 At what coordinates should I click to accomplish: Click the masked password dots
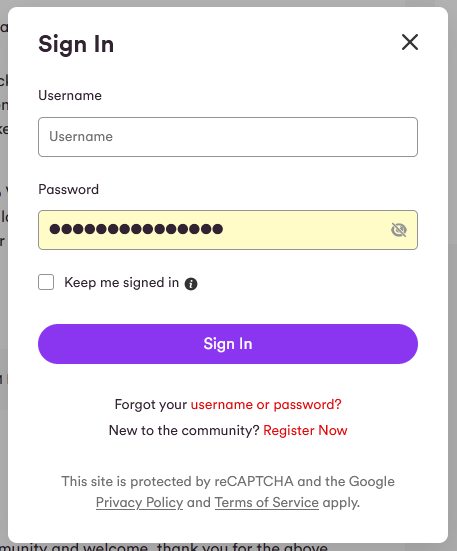point(136,229)
